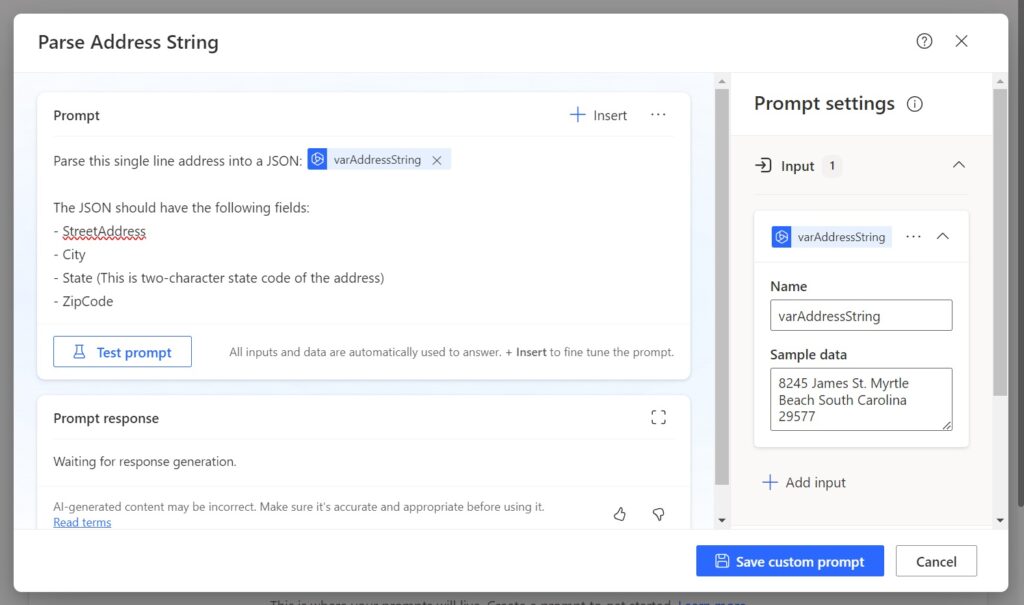This screenshot has height=605, width=1024.
Task: Focus the Name input field
Action: coord(861,316)
